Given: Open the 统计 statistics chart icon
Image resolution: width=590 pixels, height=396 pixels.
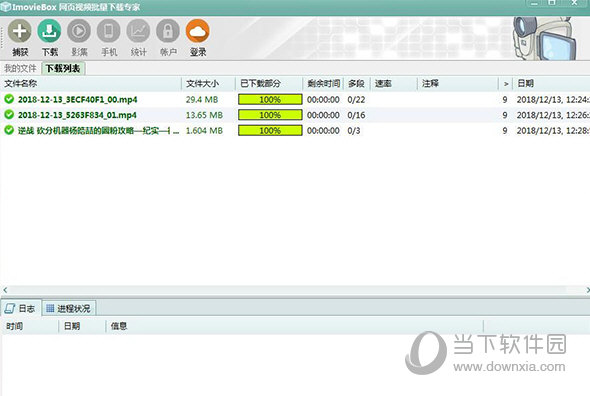Looking at the screenshot, I should [x=138, y=31].
